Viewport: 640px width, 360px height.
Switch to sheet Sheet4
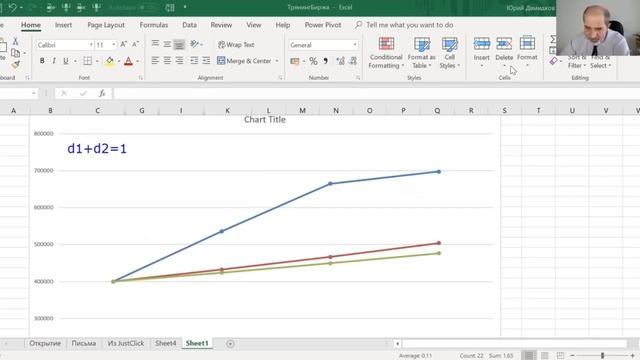coord(166,343)
